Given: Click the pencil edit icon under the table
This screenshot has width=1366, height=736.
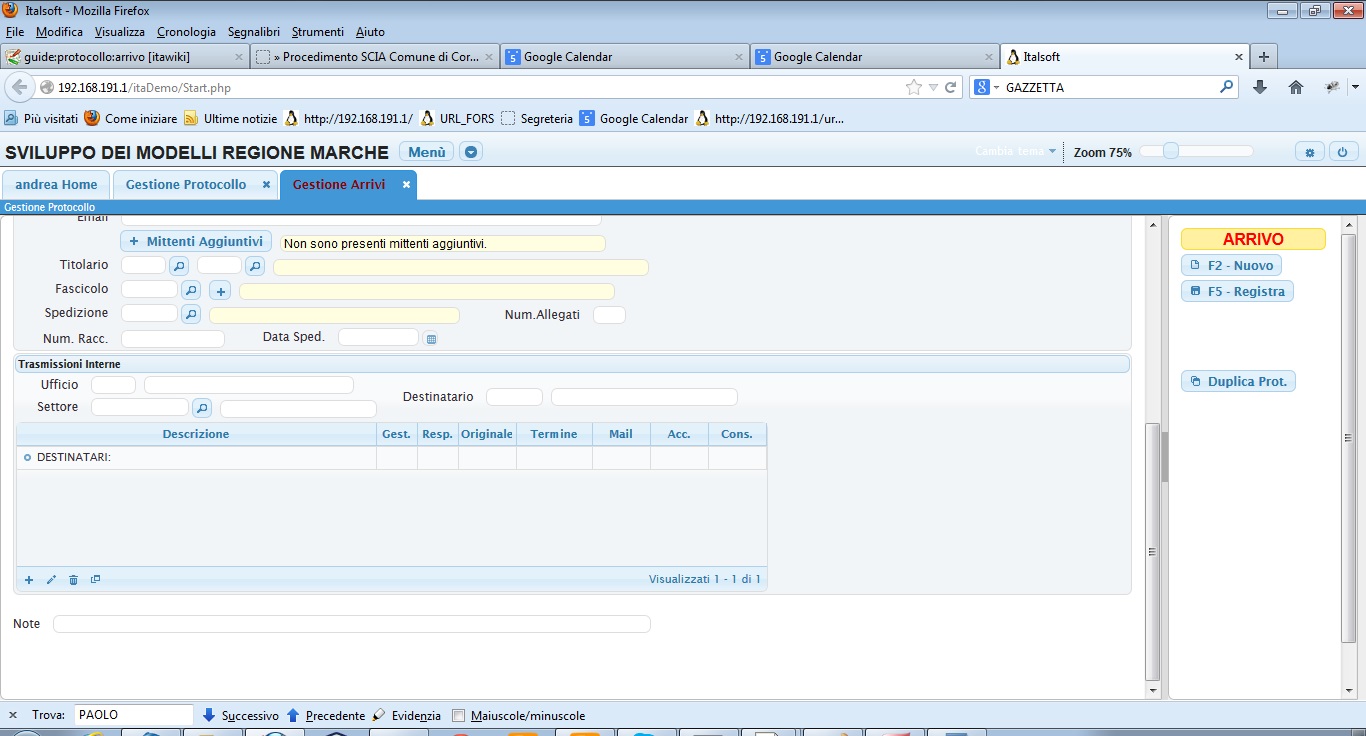Looking at the screenshot, I should pos(51,580).
